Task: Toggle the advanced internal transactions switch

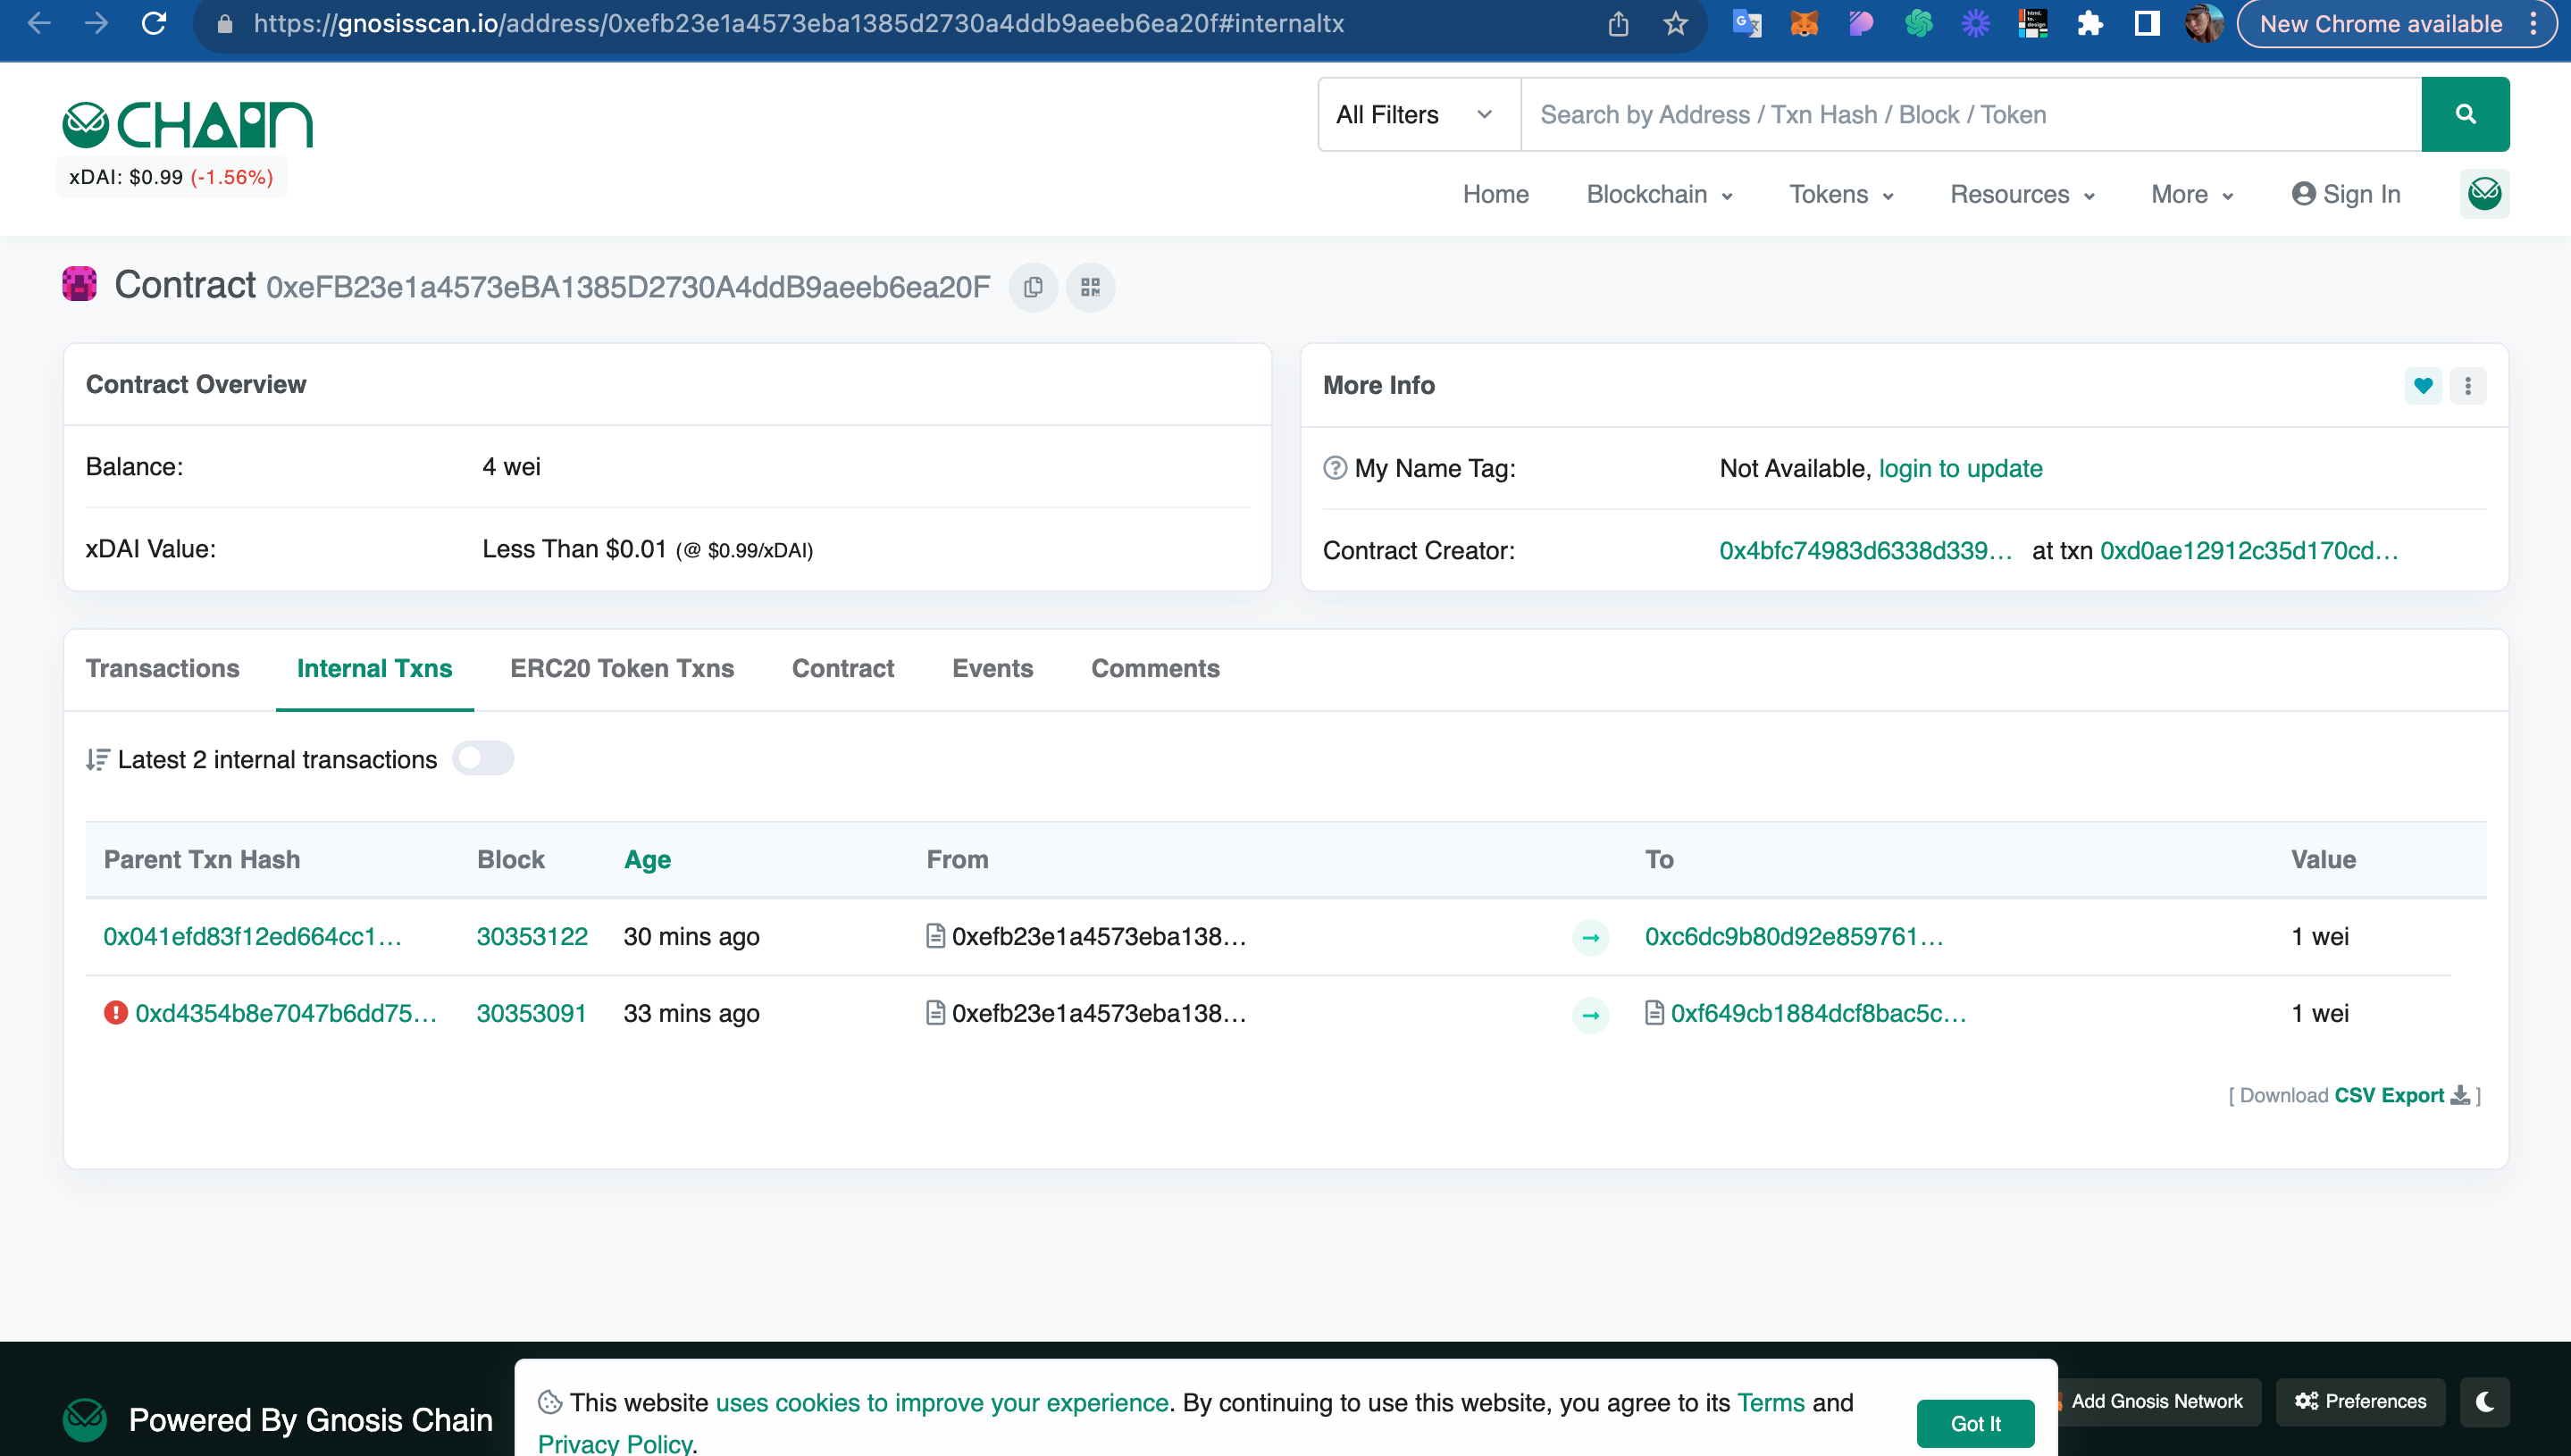Action: [x=483, y=759]
